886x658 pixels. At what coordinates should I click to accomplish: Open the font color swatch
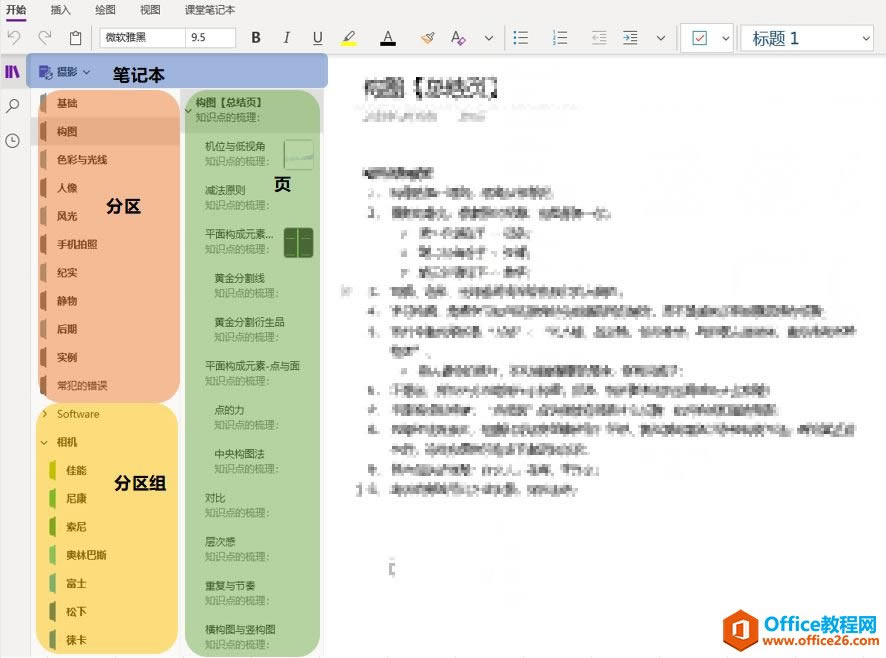click(387, 37)
